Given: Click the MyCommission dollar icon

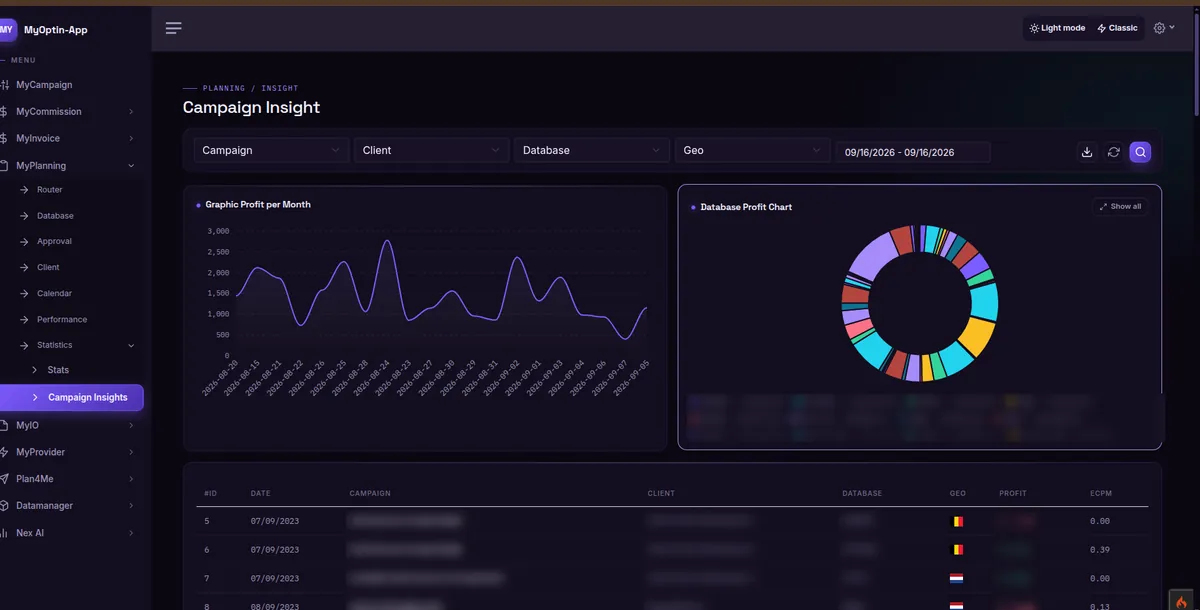Looking at the screenshot, I should [x=4, y=112].
